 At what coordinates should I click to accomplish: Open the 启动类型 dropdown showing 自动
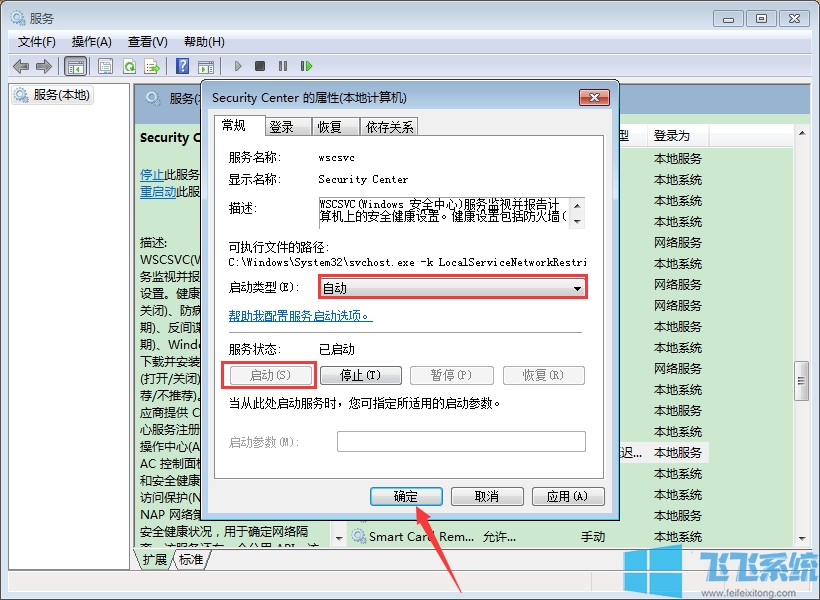[576, 287]
